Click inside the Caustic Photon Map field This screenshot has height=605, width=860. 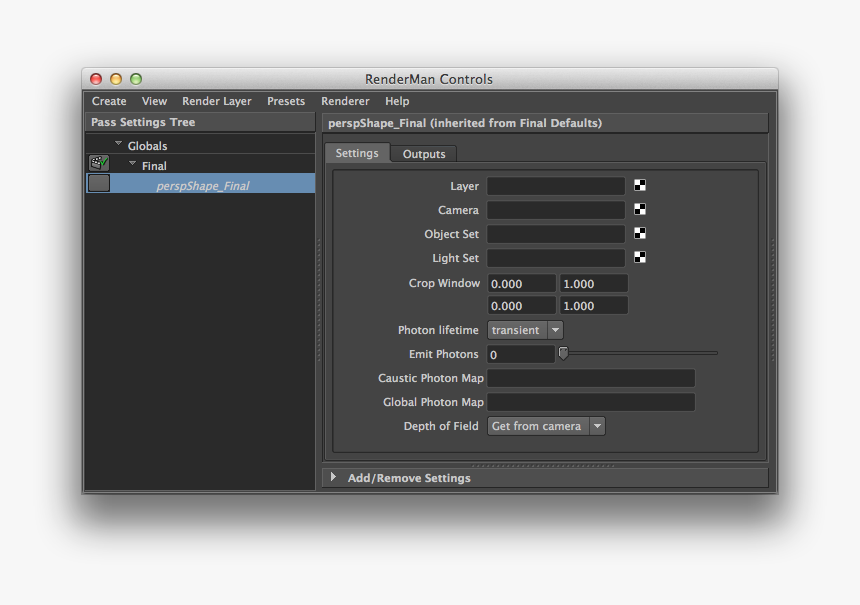click(x=590, y=377)
